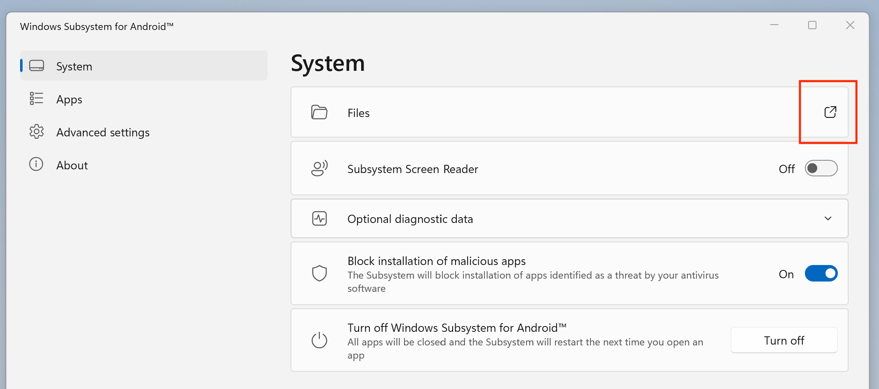Click the Apps list icon in sidebar
Image resolution: width=879 pixels, height=389 pixels.
(x=36, y=99)
